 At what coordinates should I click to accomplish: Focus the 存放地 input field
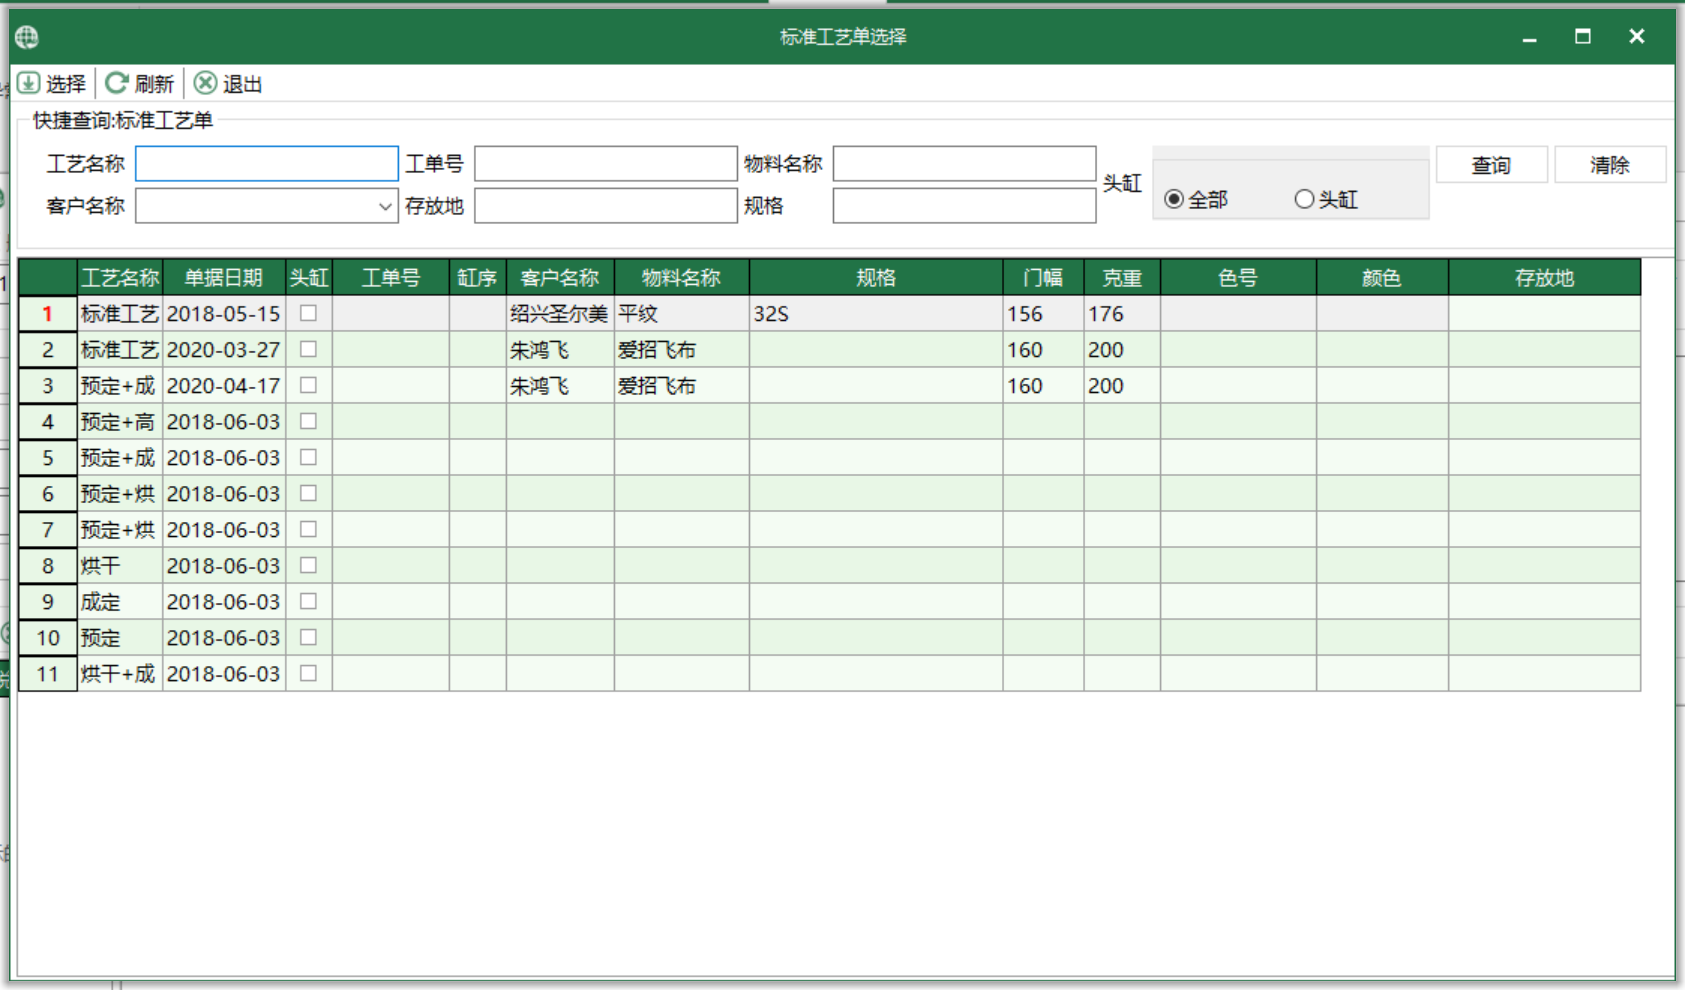click(606, 206)
